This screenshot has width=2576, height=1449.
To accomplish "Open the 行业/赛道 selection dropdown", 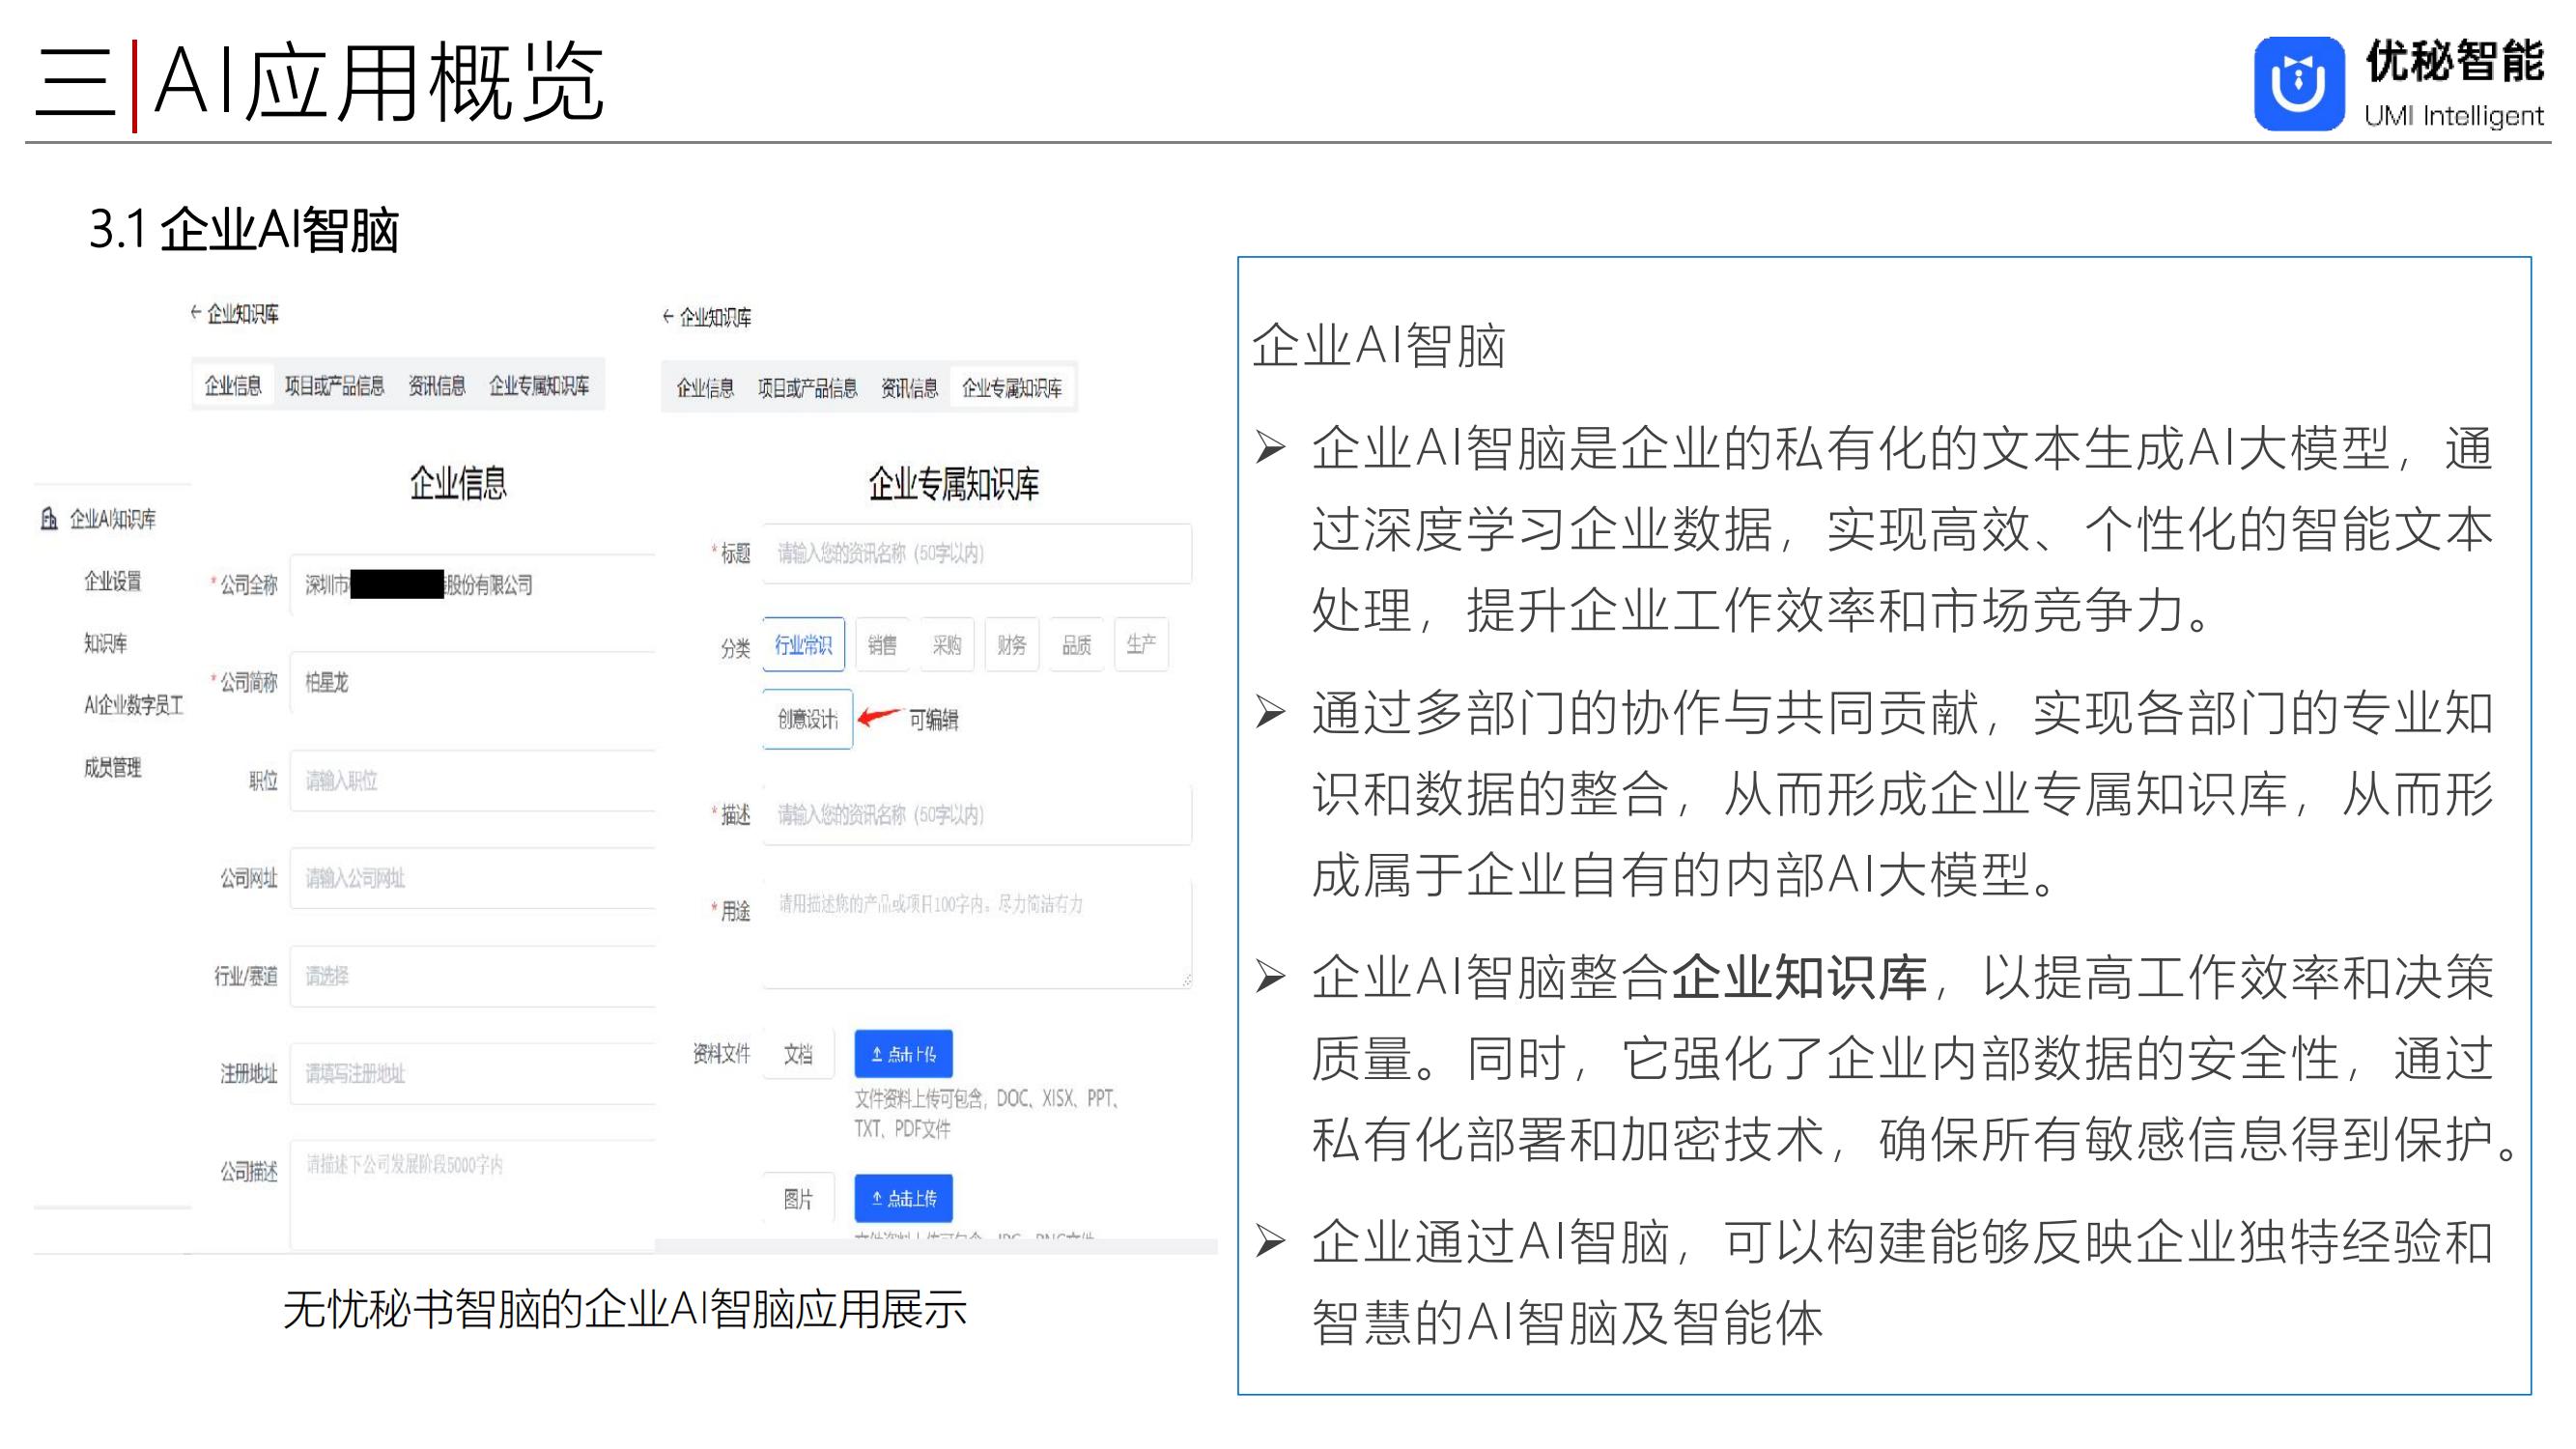I will (x=472, y=976).
